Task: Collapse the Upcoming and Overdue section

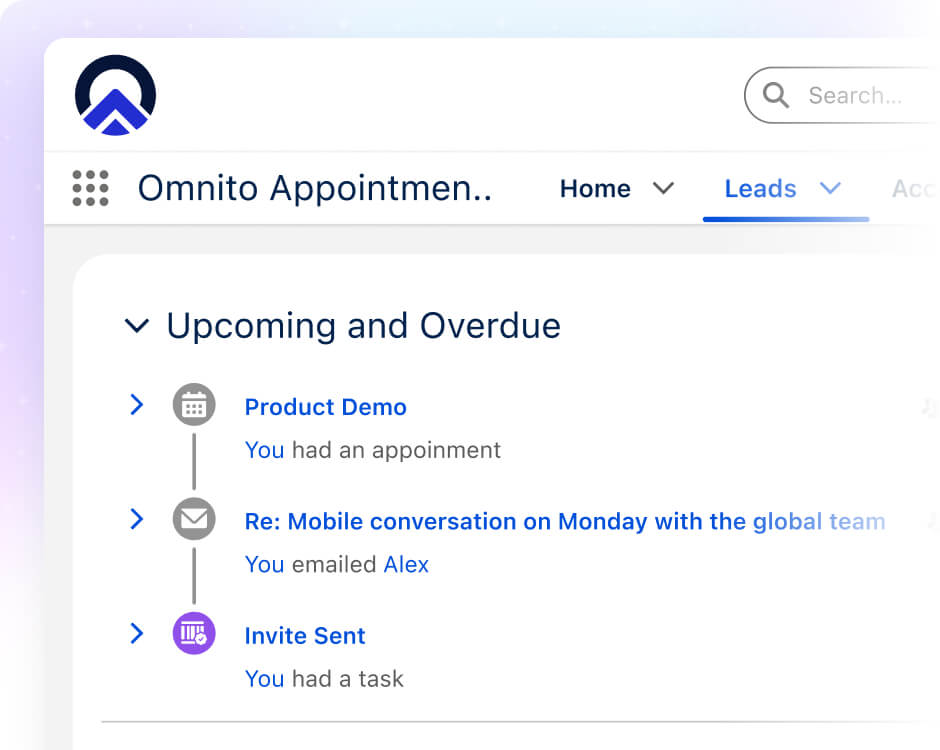Action: point(137,326)
